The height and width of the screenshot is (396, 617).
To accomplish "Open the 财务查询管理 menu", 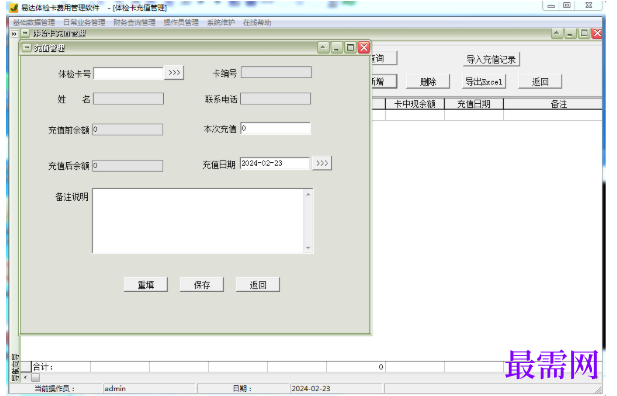I will (135, 22).
